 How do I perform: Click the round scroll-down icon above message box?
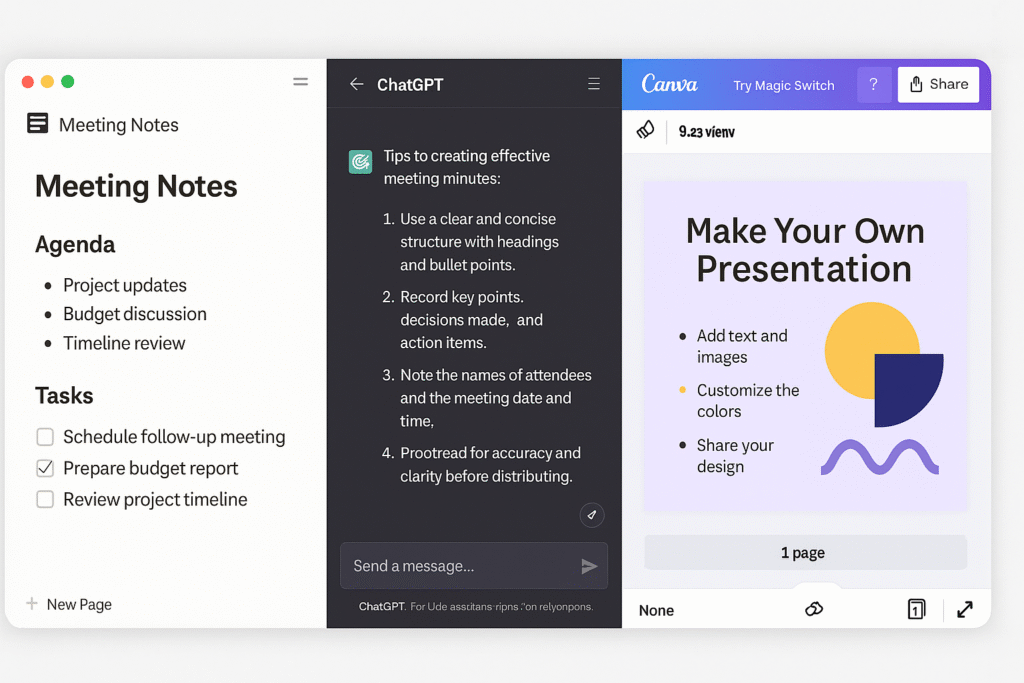(591, 515)
